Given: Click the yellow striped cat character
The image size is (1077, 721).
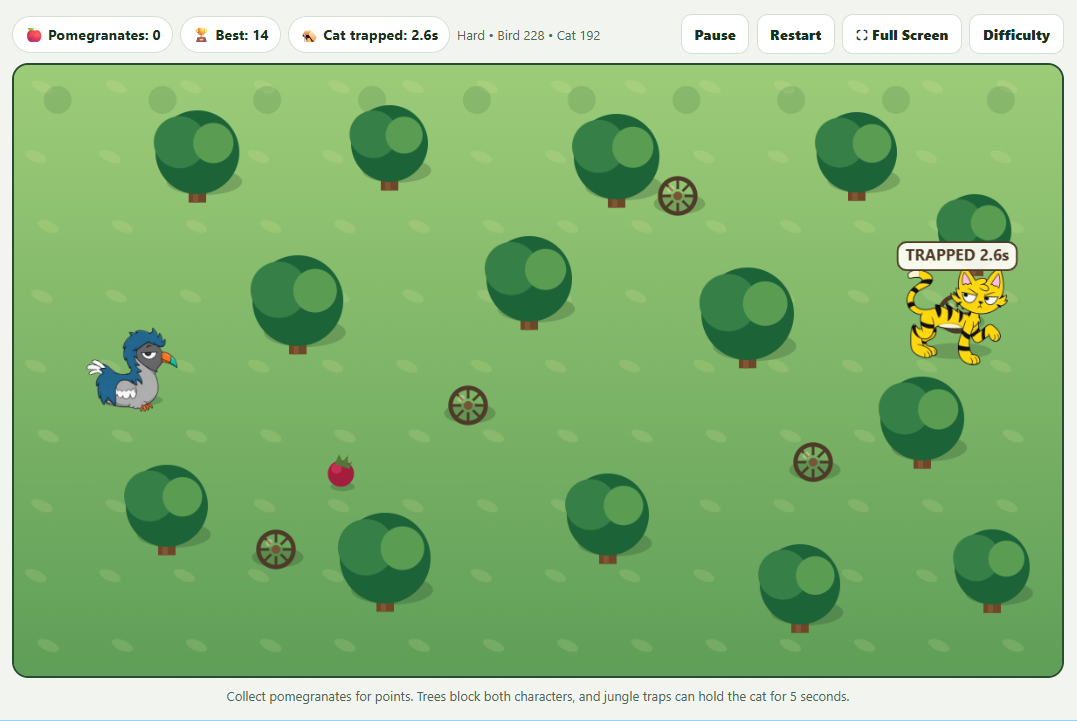Looking at the screenshot, I should coord(956,317).
